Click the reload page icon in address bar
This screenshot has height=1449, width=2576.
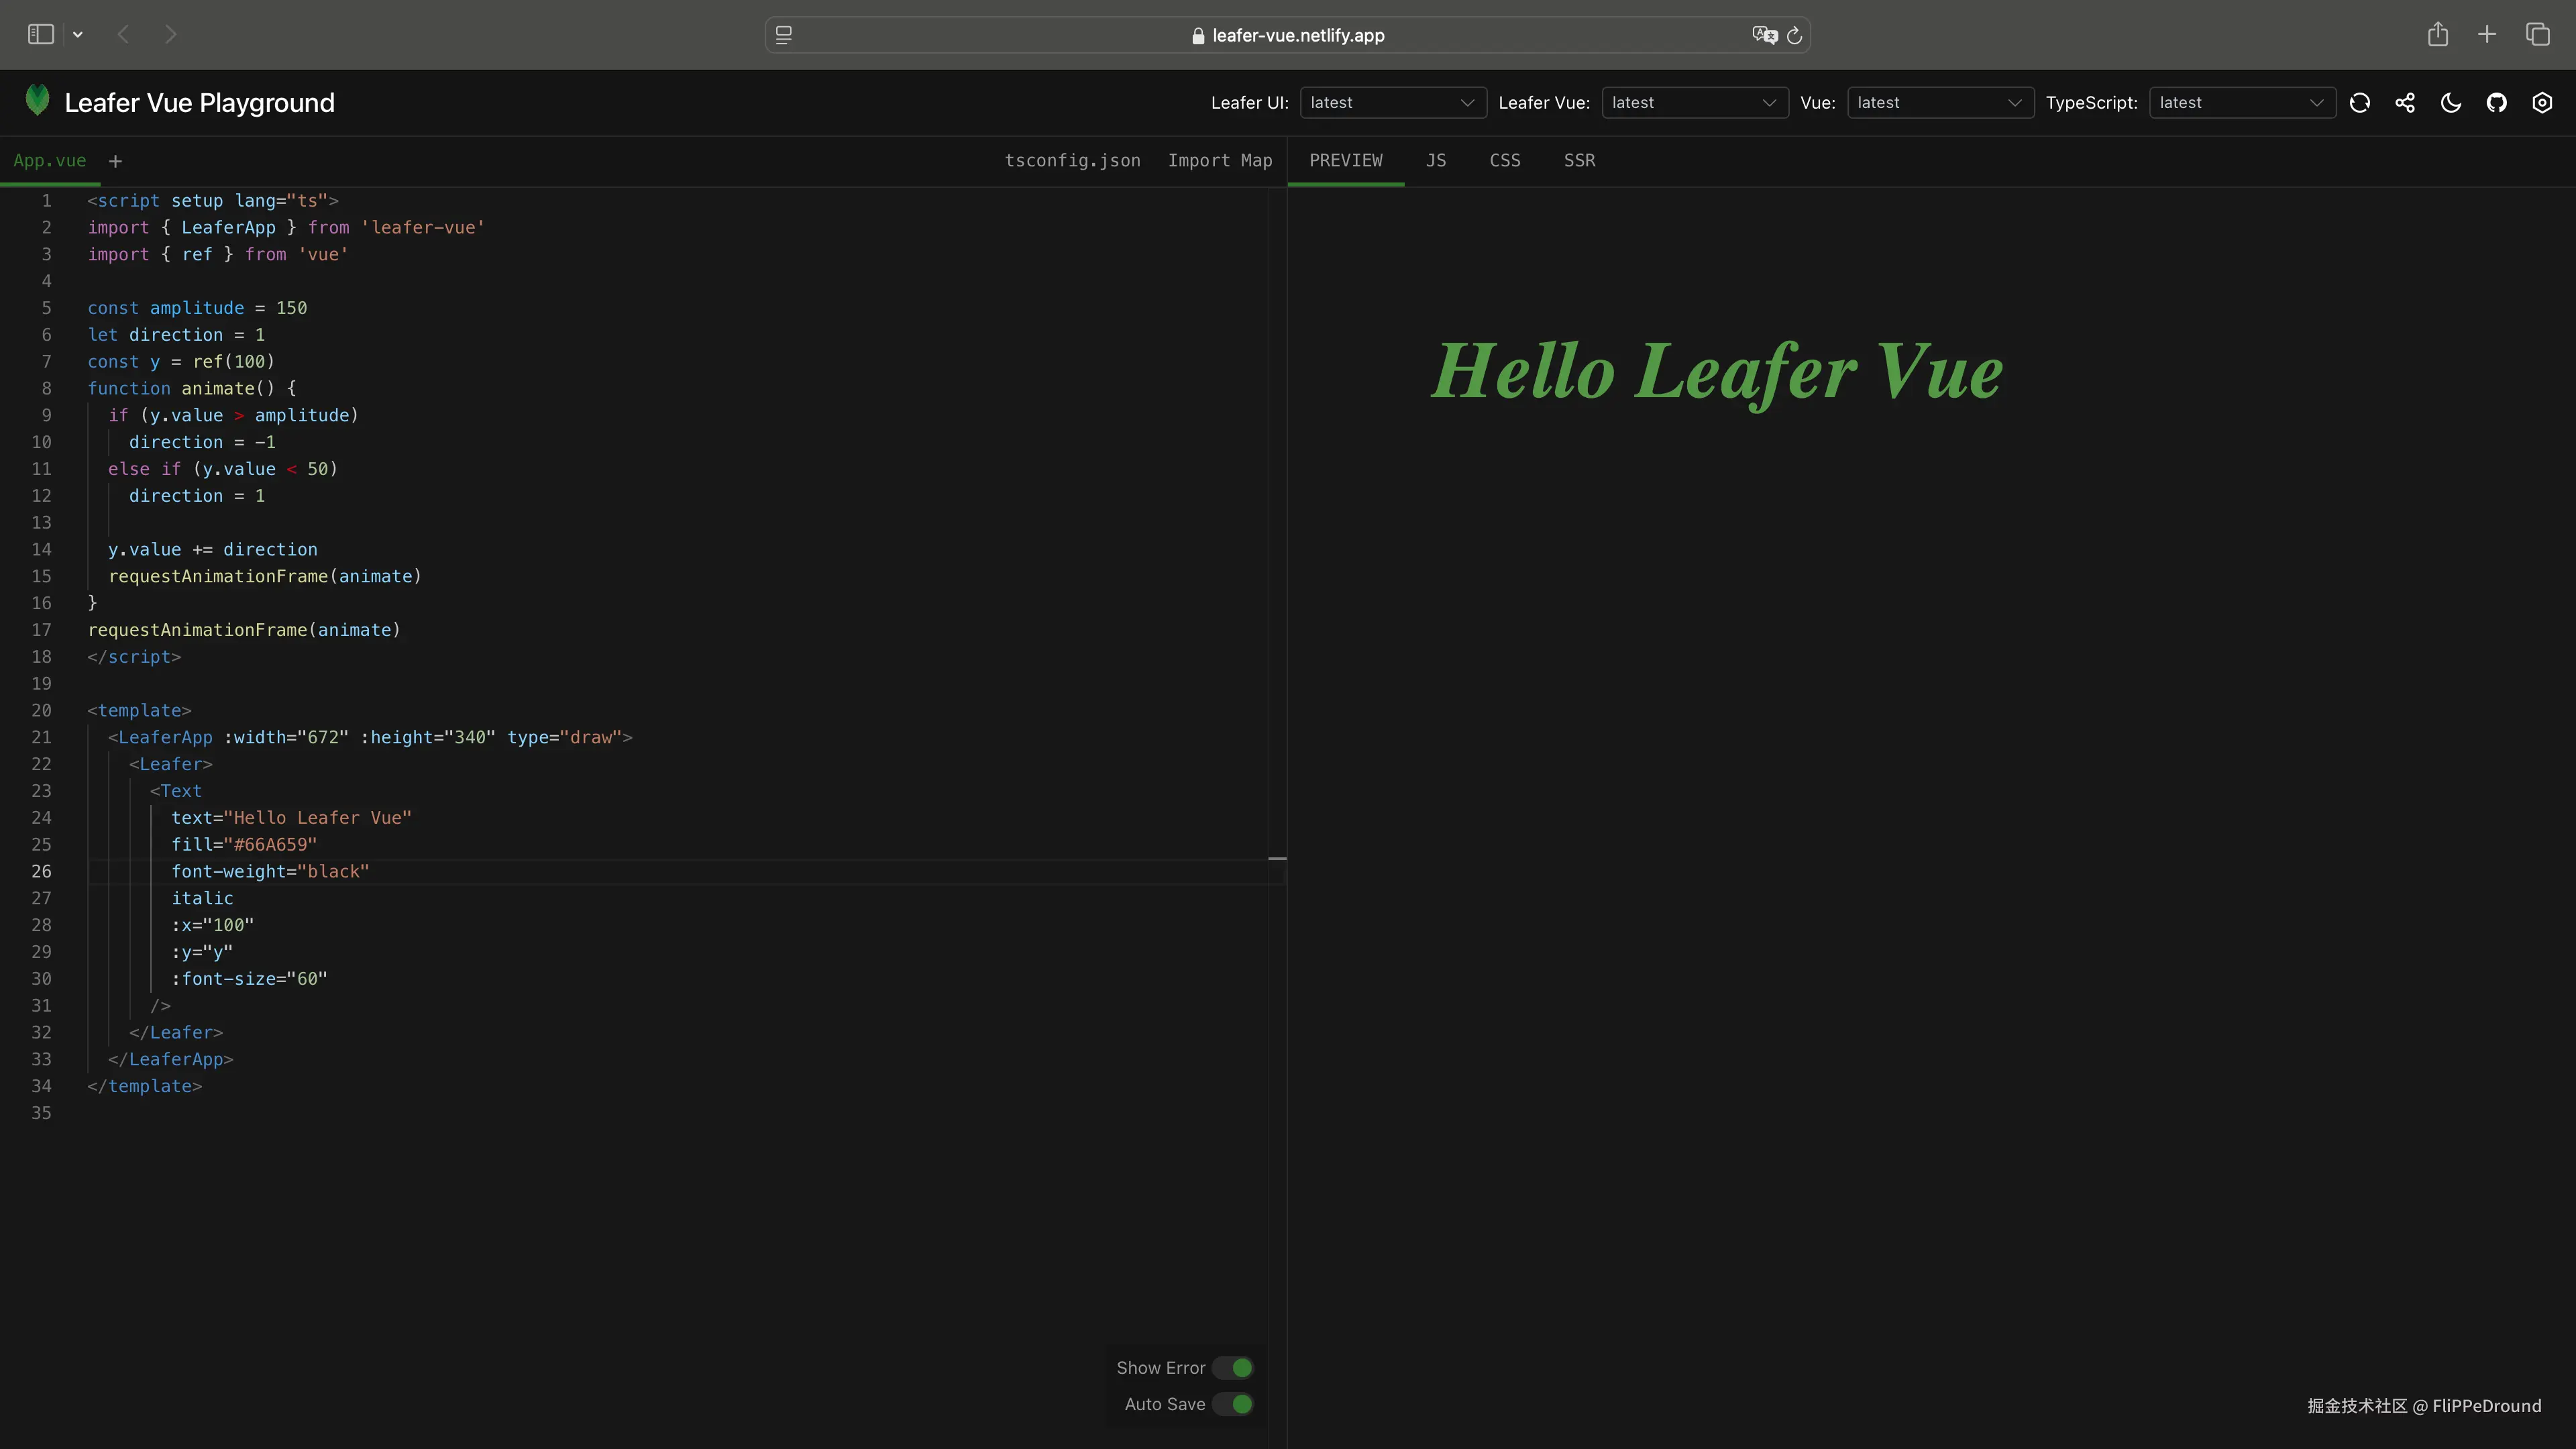[1794, 36]
